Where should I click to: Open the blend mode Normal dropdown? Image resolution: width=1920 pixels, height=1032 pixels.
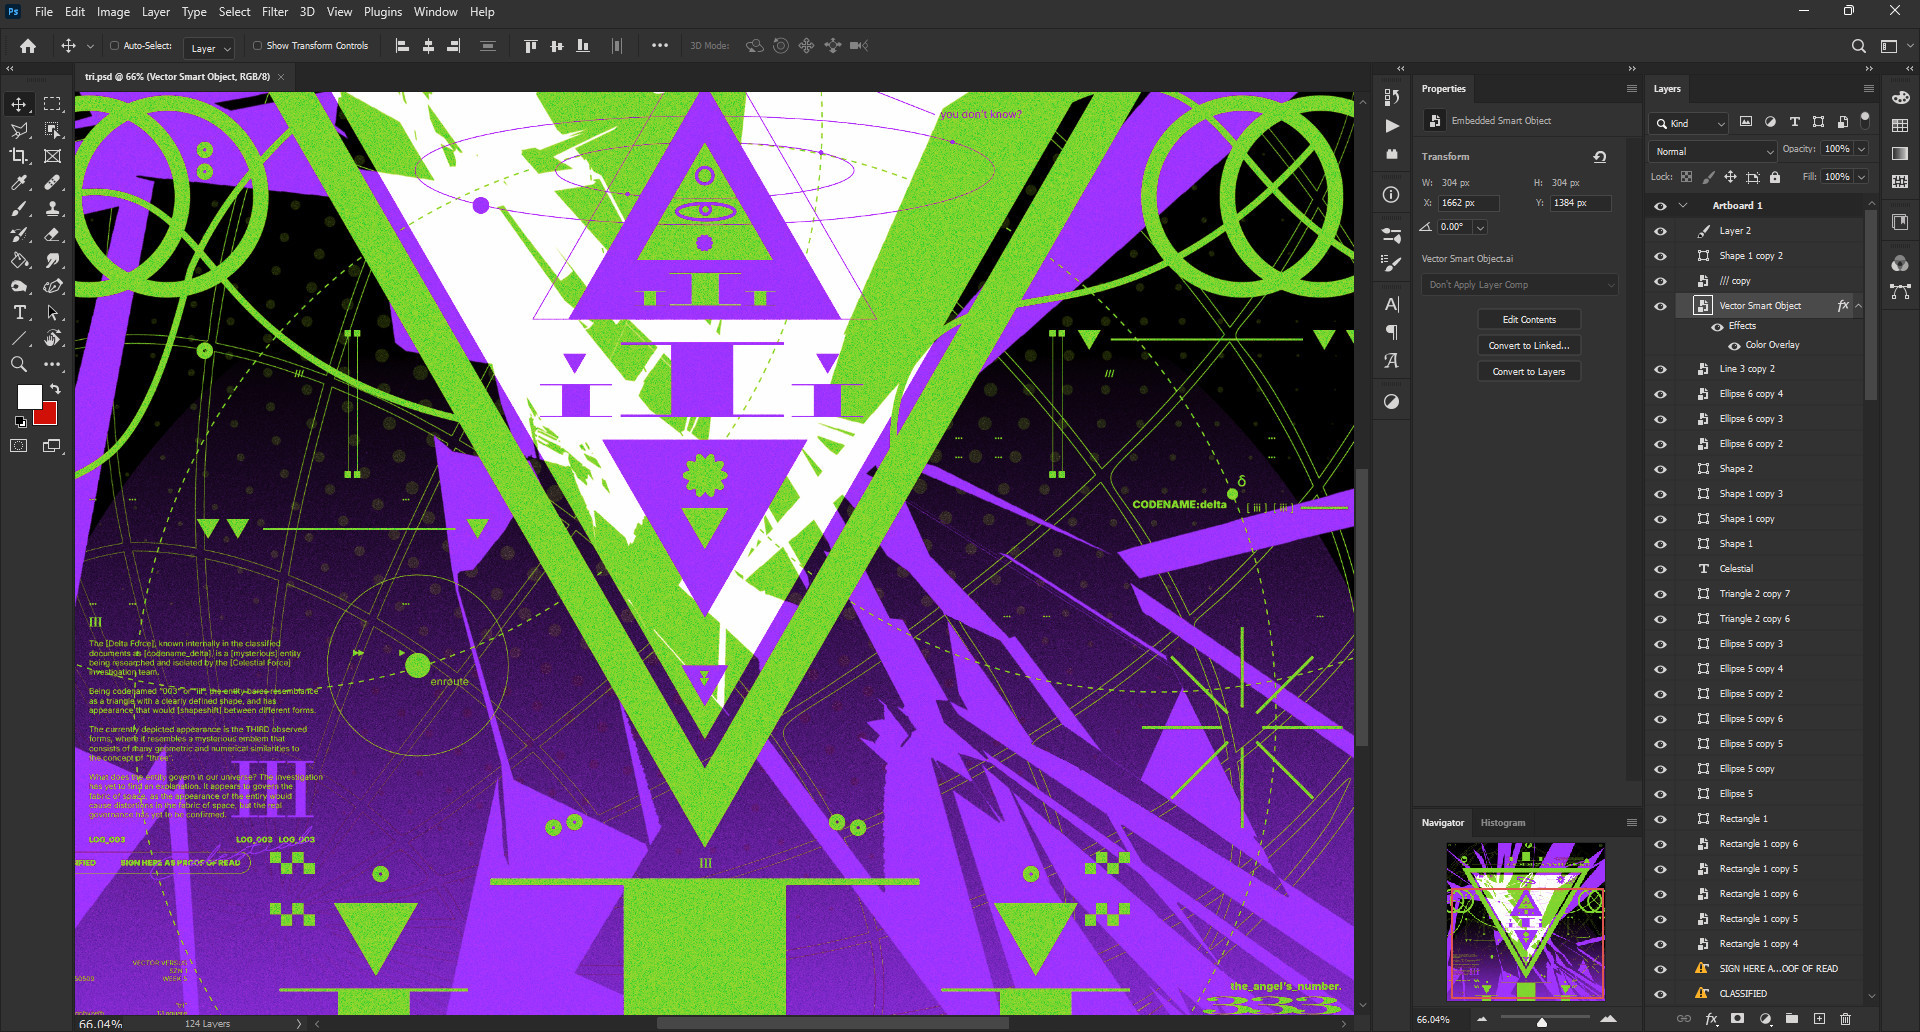[1712, 151]
